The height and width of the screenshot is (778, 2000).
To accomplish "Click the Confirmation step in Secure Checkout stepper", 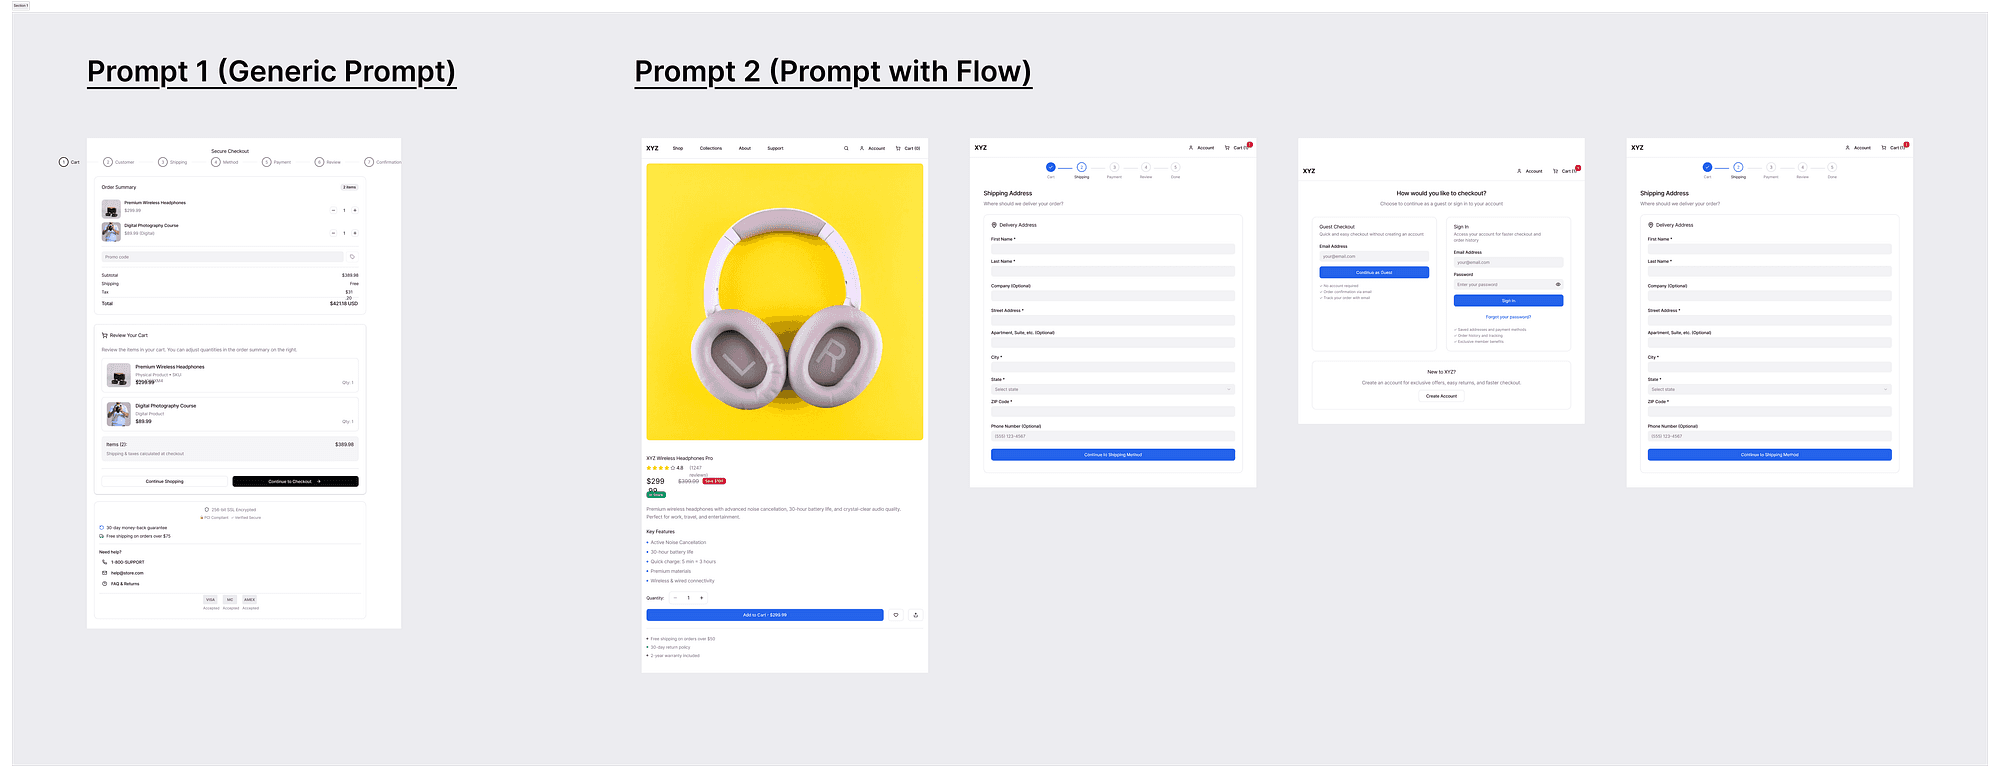I will 383,162.
